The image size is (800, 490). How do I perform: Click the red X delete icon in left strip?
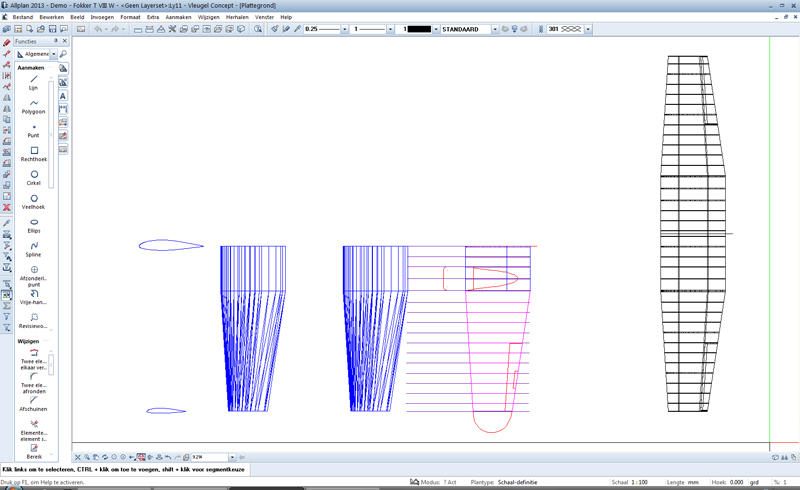pyautogui.click(x=7, y=207)
